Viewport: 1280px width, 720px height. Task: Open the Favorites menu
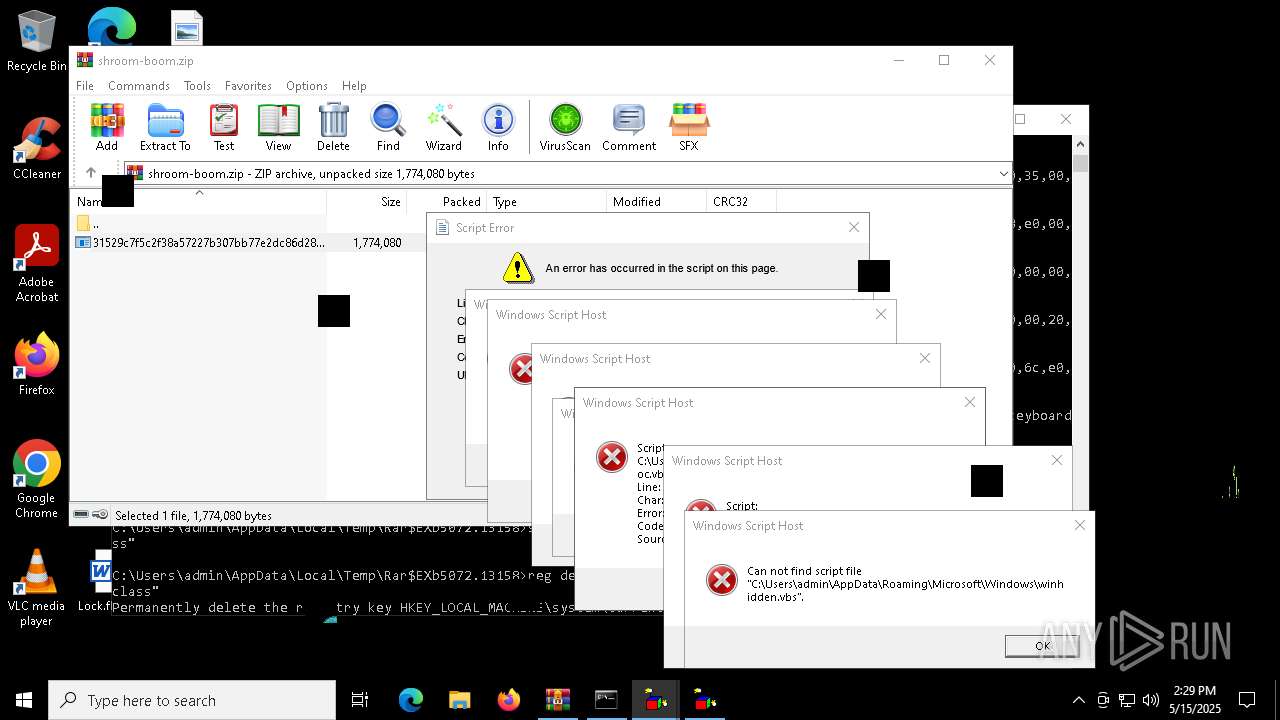(x=248, y=86)
